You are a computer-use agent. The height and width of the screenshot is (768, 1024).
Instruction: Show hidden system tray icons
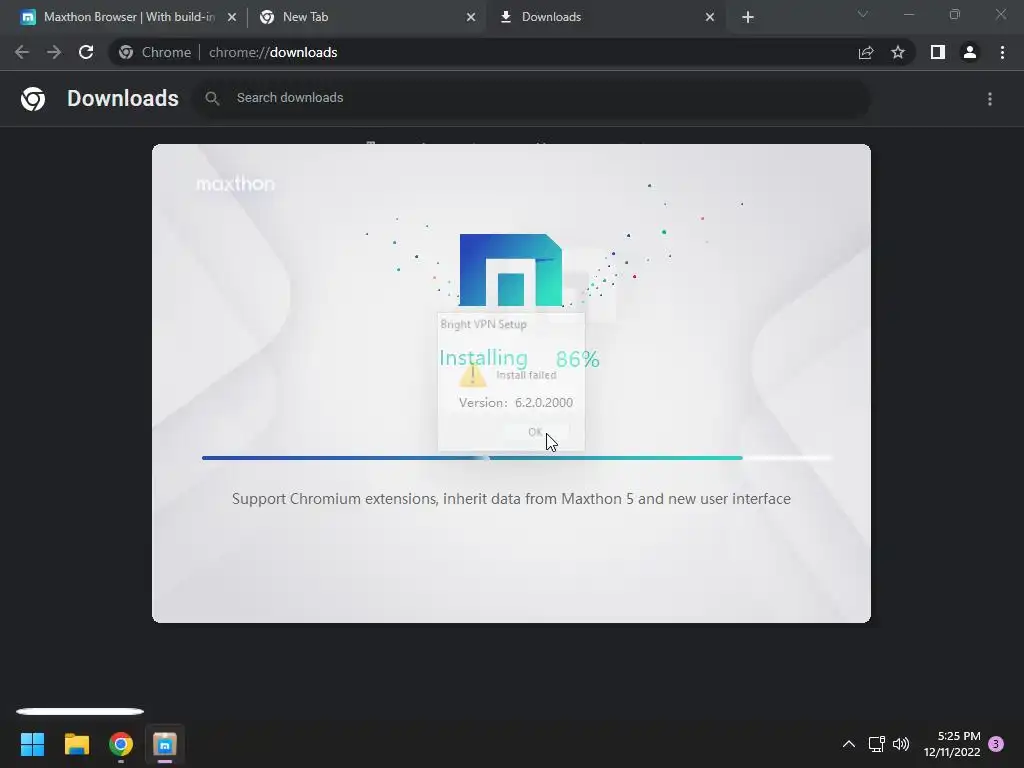tap(848, 744)
